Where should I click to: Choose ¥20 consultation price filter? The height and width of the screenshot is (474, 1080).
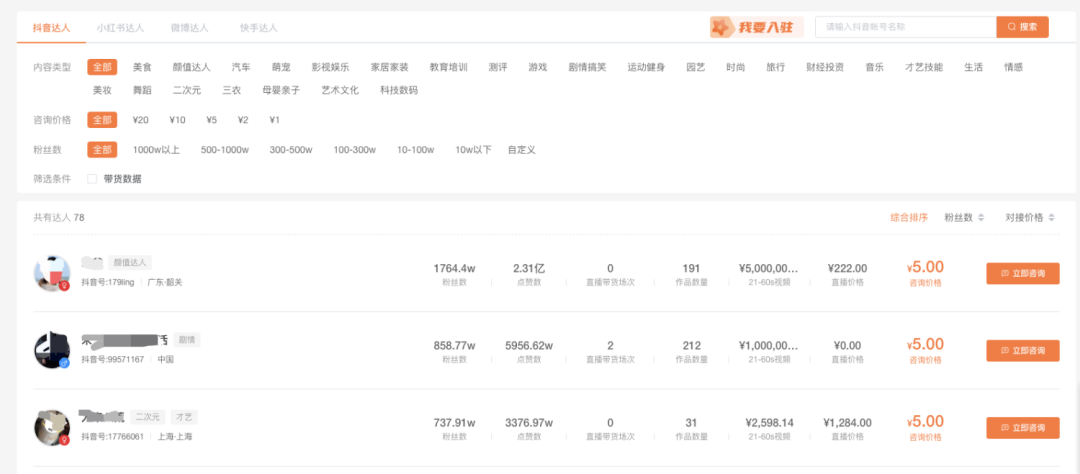pyautogui.click(x=141, y=120)
